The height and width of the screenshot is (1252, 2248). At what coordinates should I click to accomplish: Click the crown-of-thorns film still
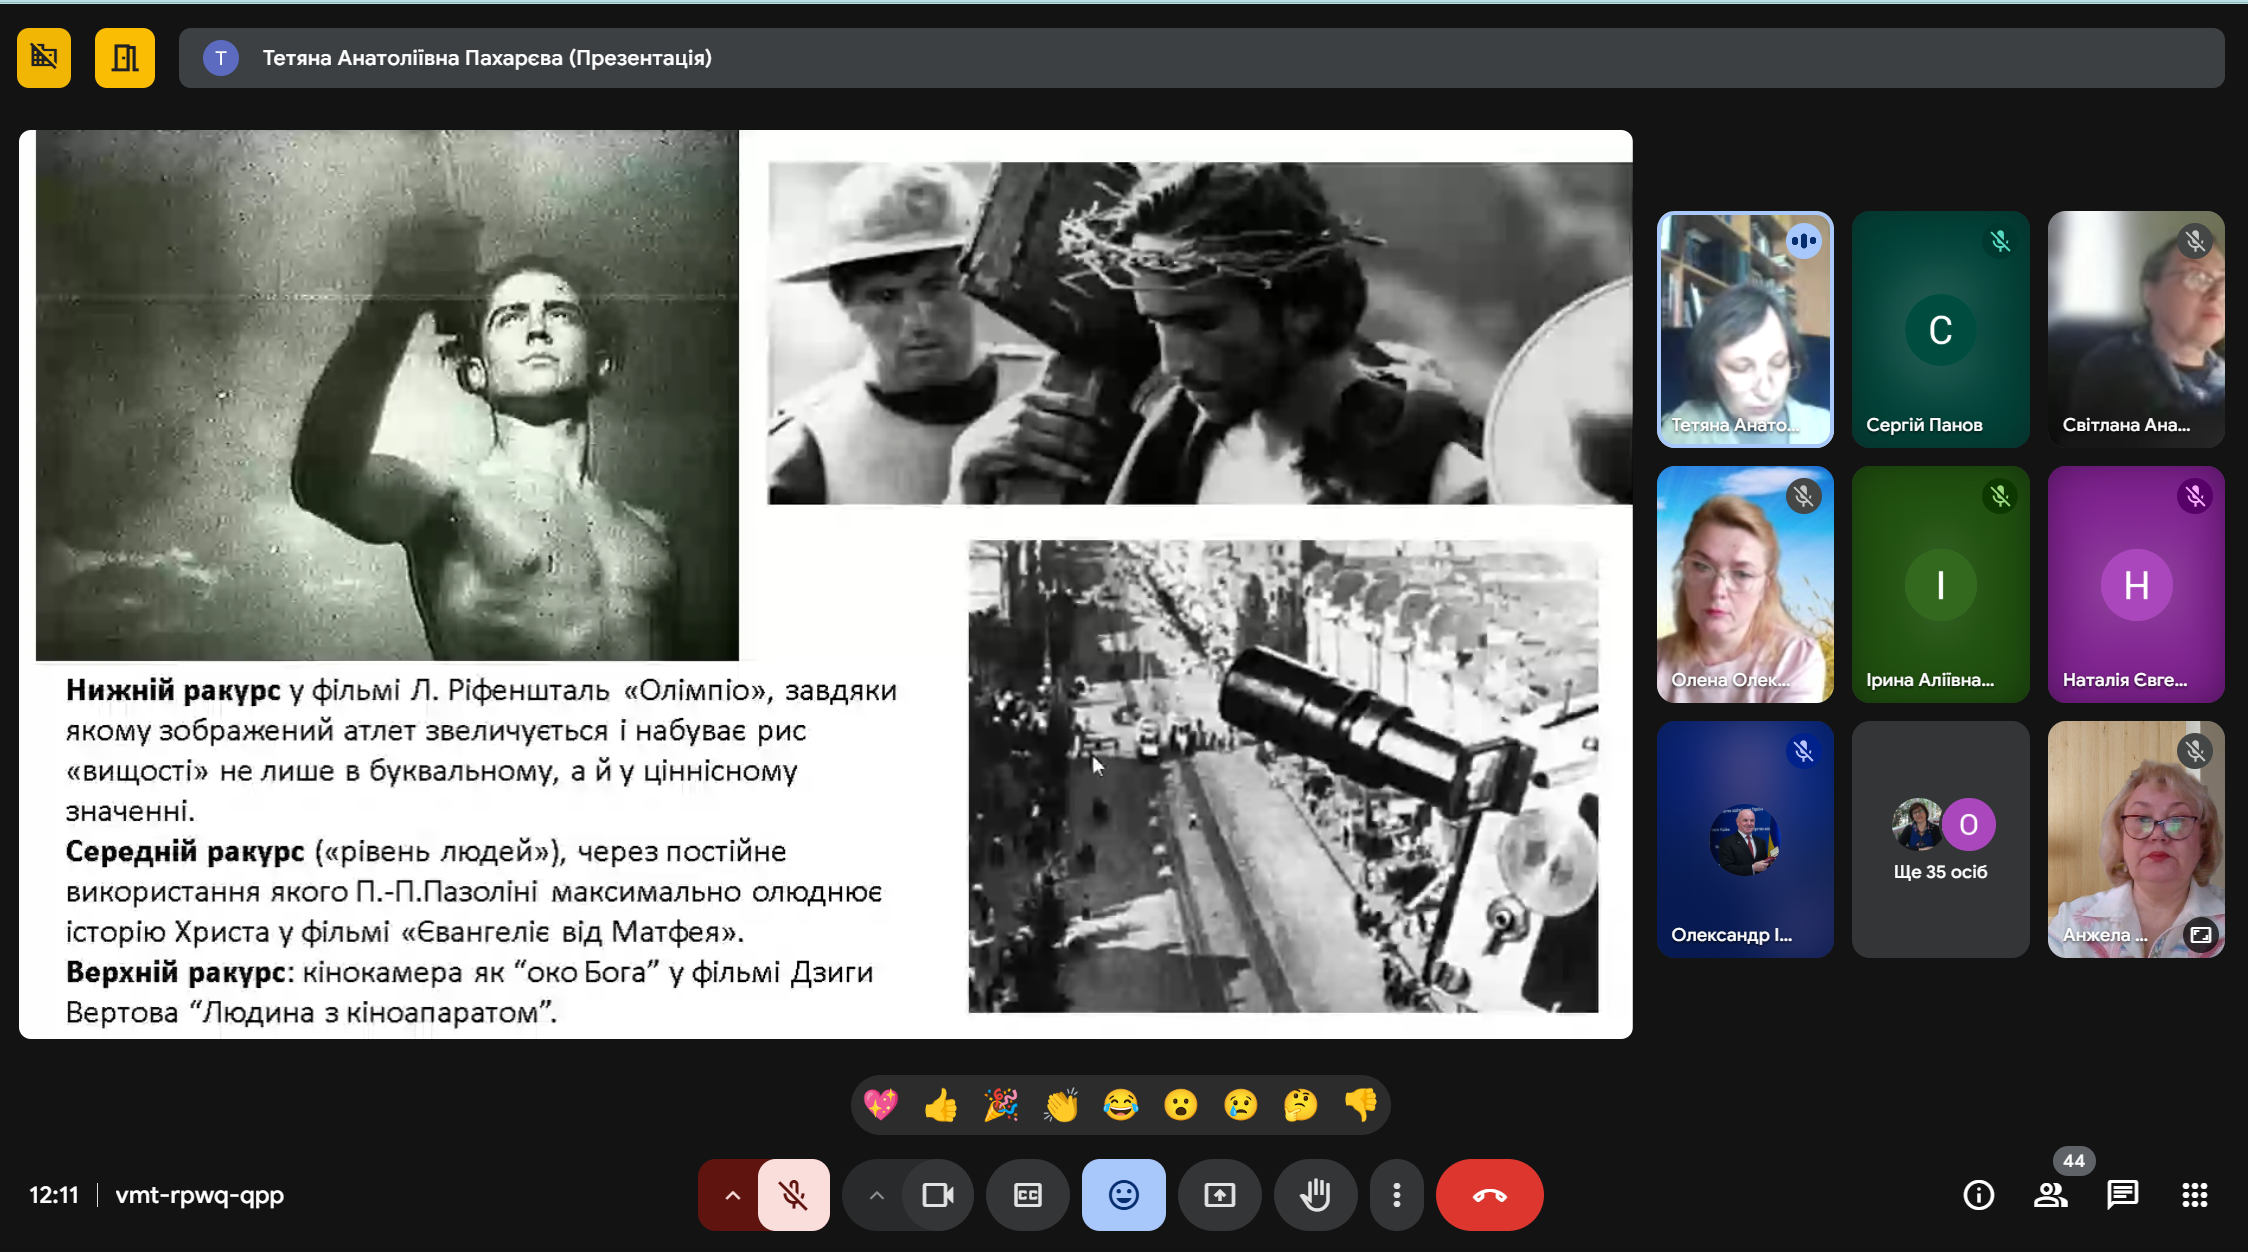[1200, 333]
